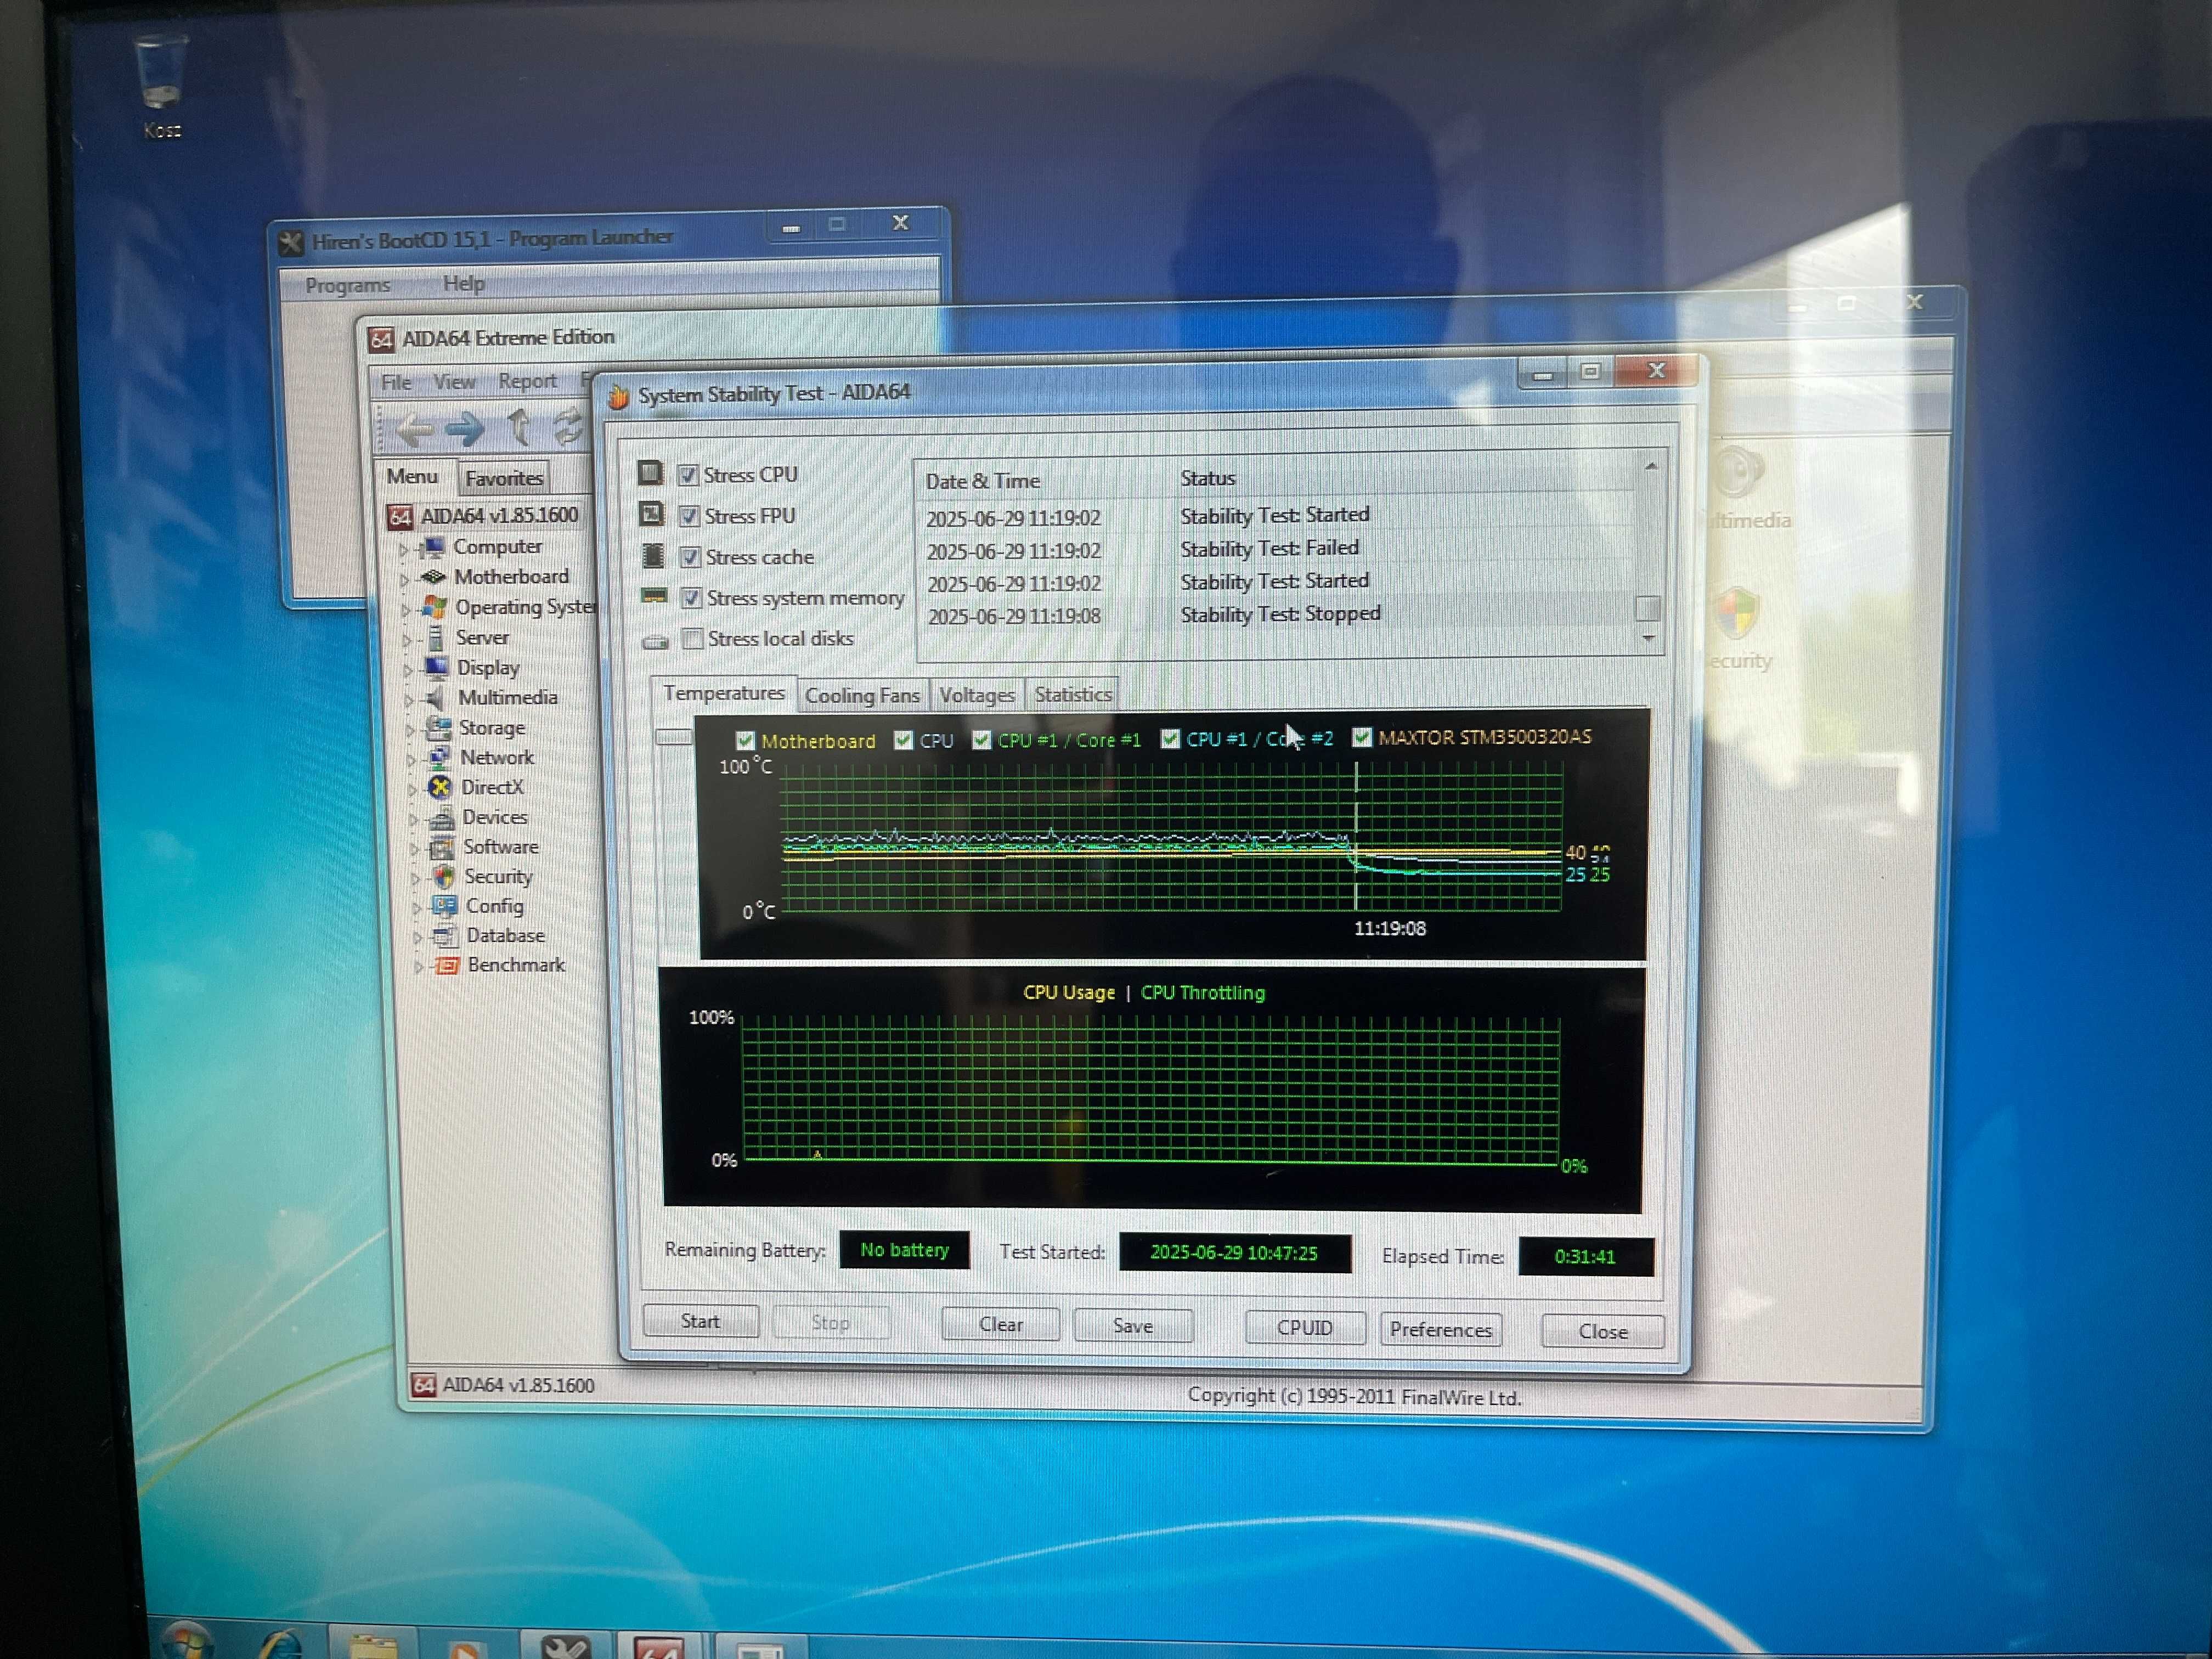Click the Stress CPU chip icon
This screenshot has width=2212, height=1659.
tap(651, 472)
